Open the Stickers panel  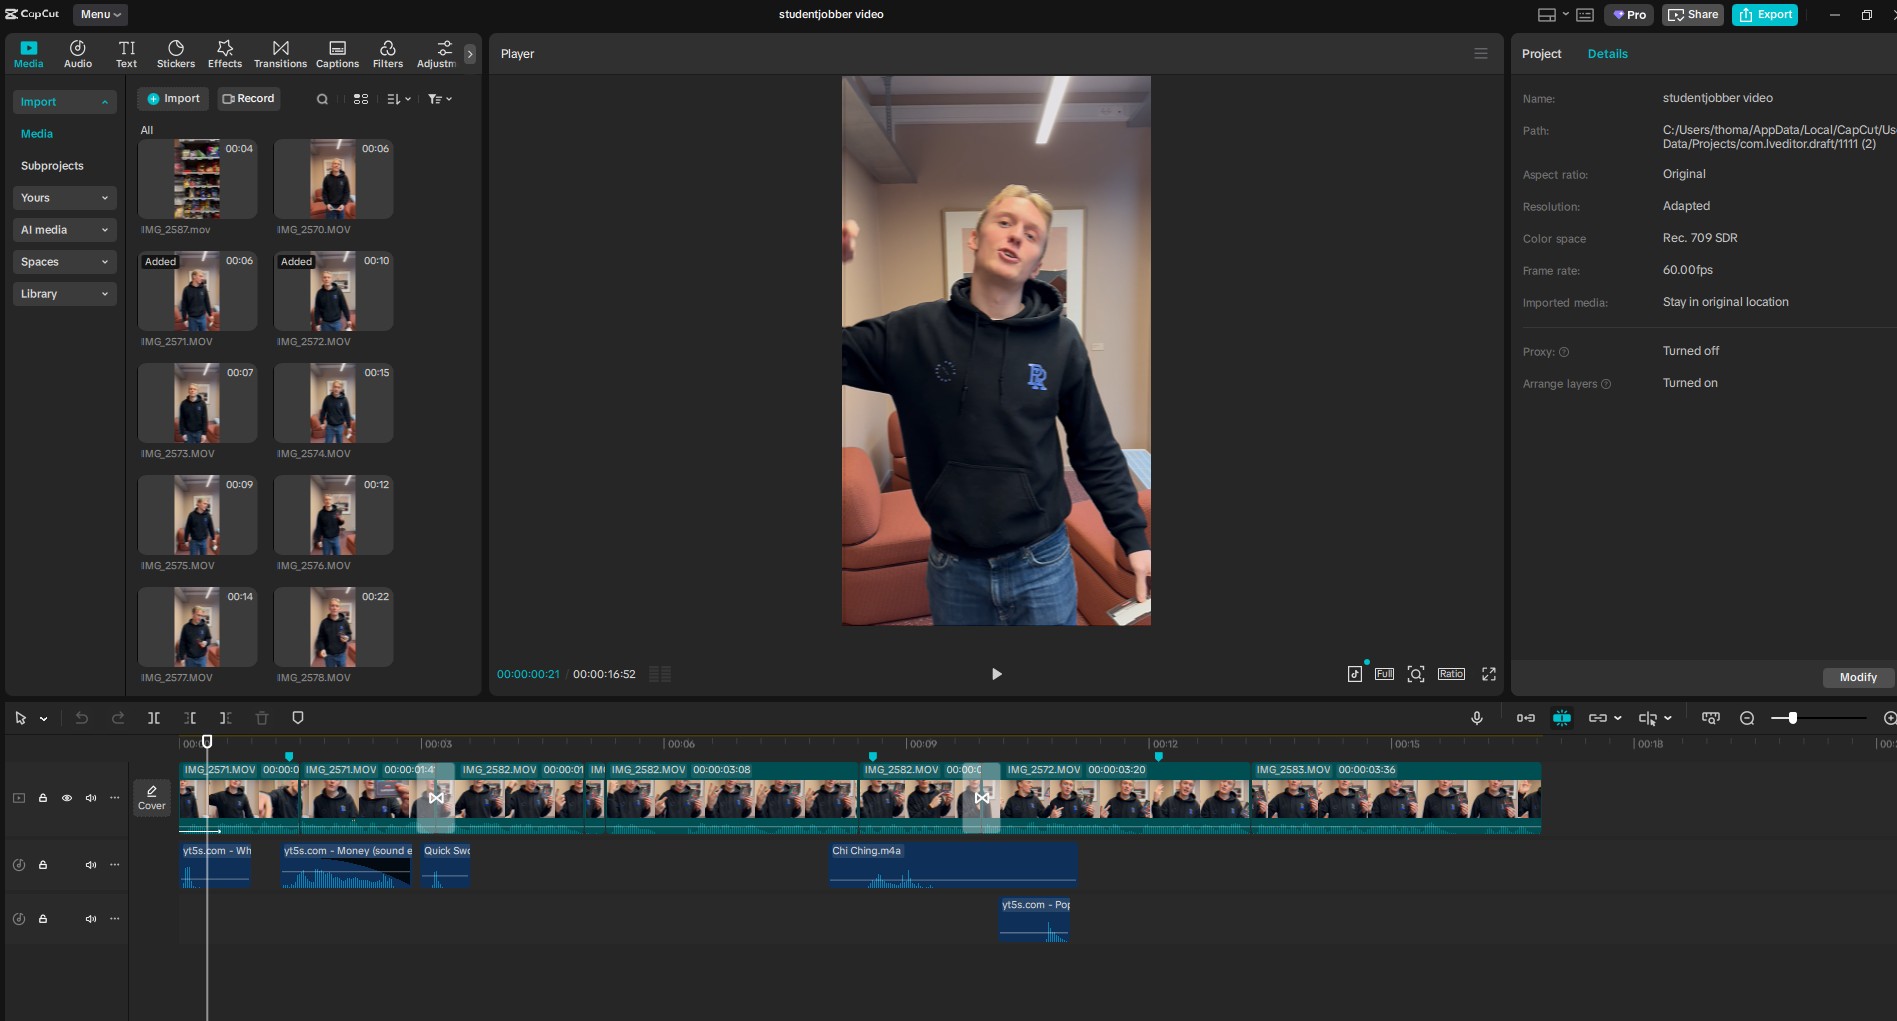pos(175,54)
